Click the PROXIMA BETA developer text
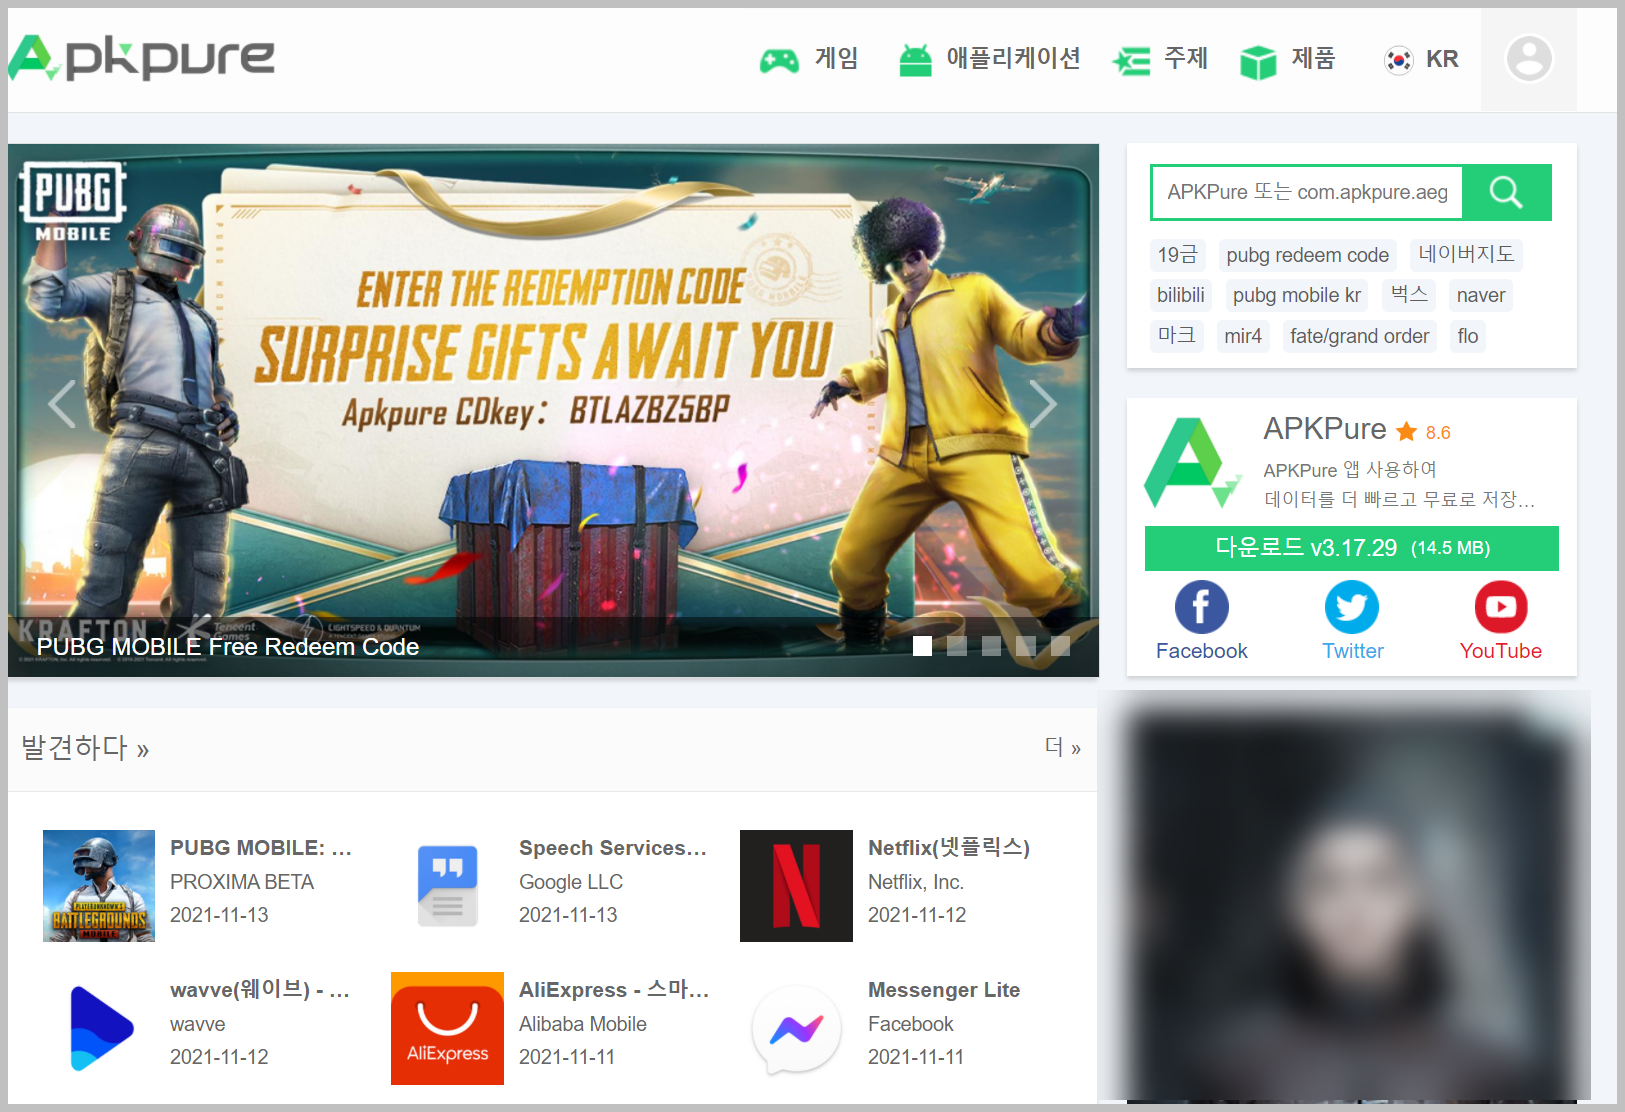1625x1112 pixels. coord(242,882)
